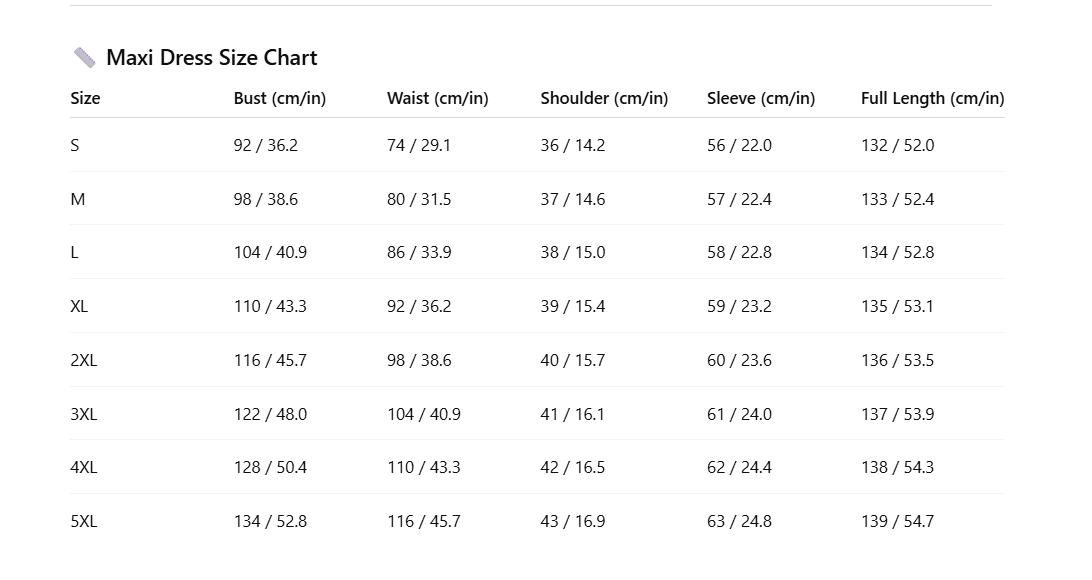The image size is (1092, 580).
Task: Select the size M row label
Action: pyautogui.click(x=78, y=199)
